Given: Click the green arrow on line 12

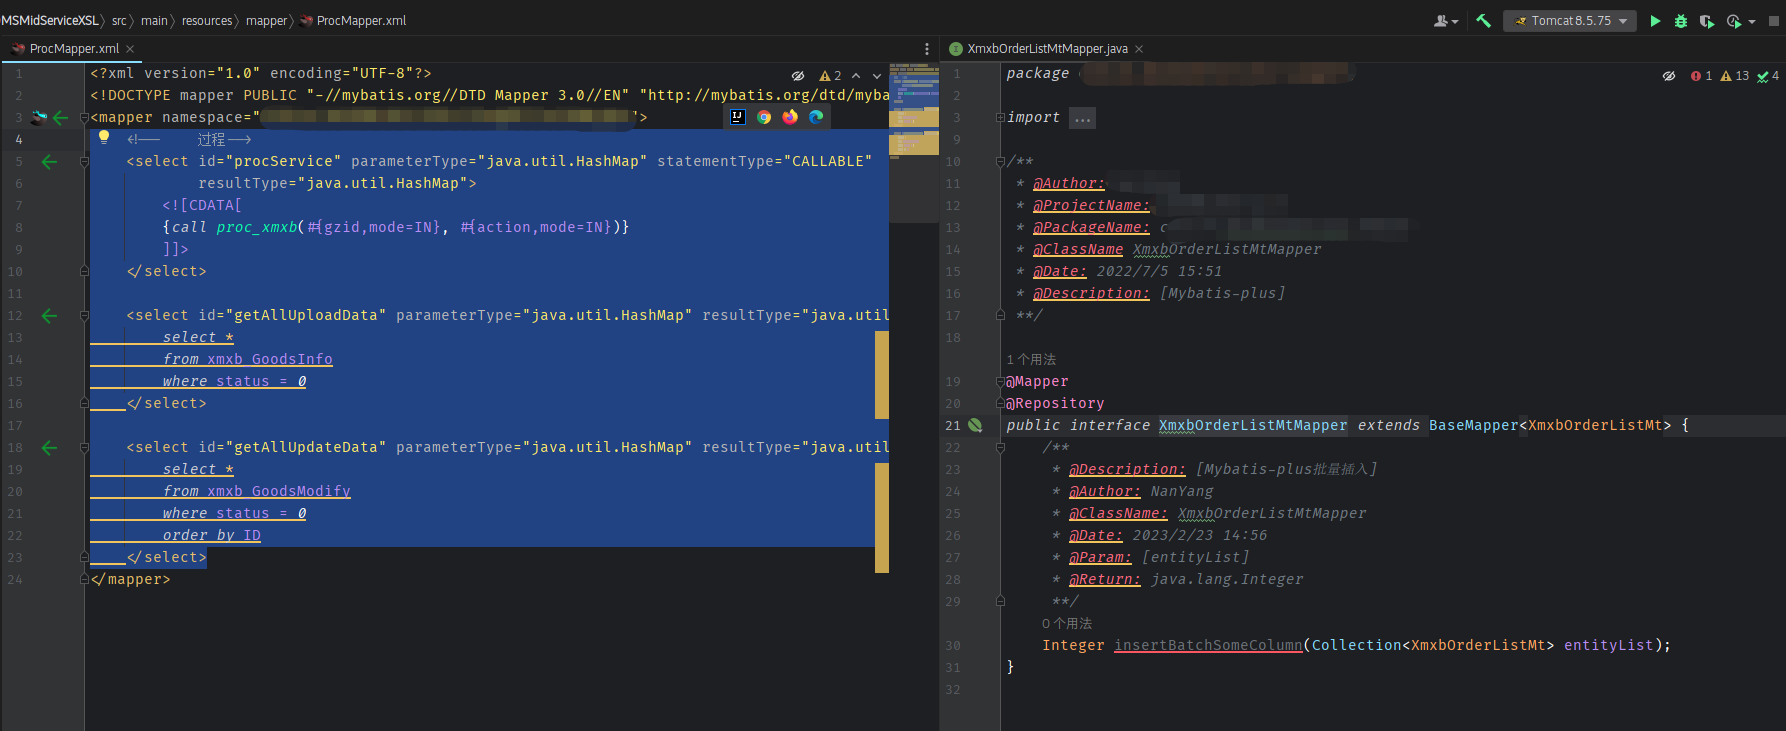Looking at the screenshot, I should (49, 315).
